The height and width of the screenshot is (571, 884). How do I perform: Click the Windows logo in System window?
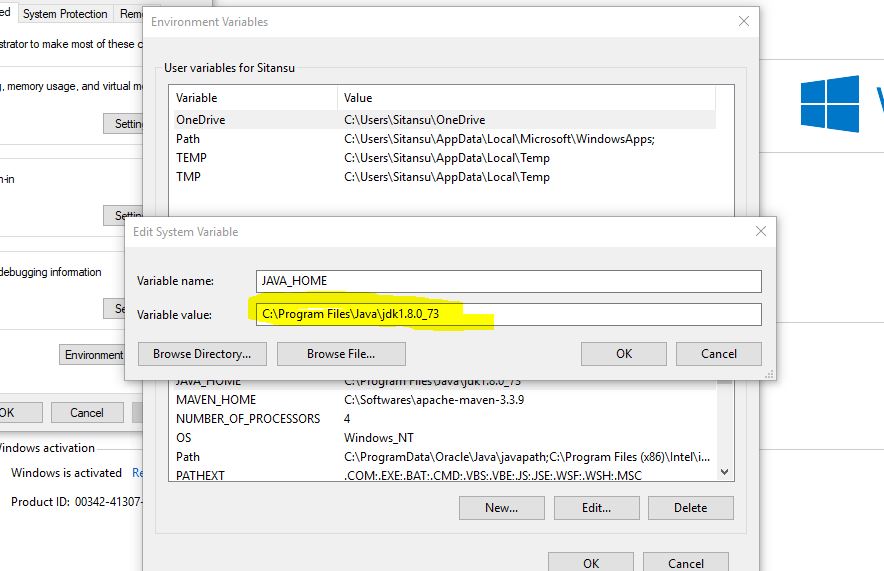tap(830, 104)
